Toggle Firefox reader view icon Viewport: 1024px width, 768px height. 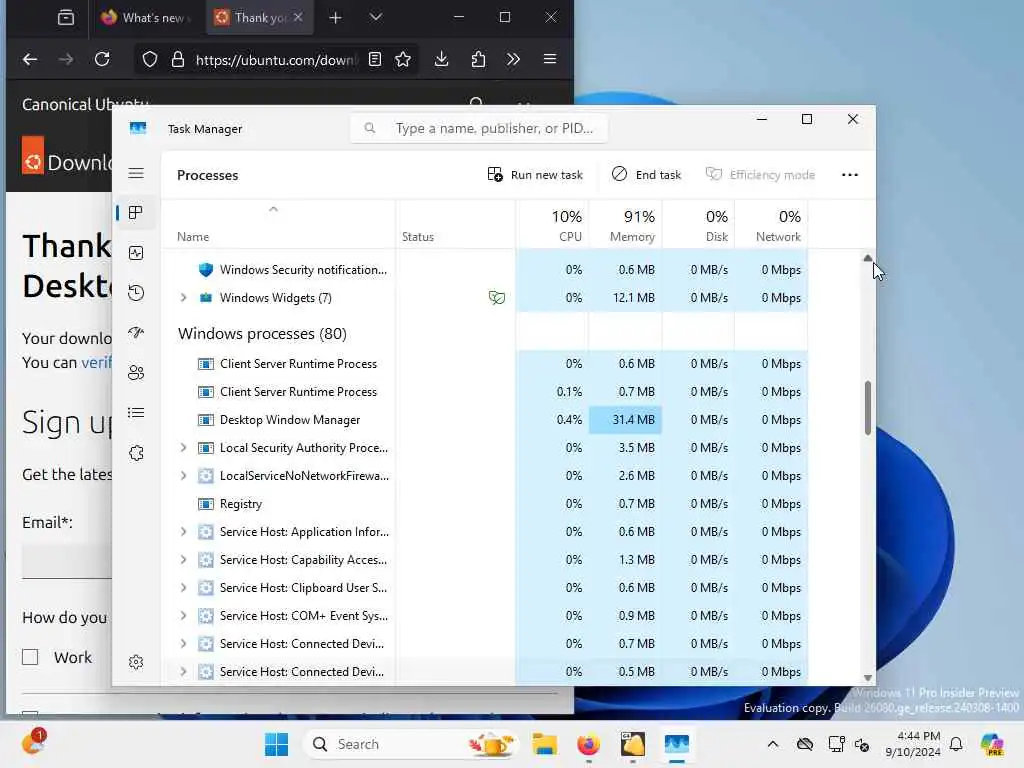tap(374, 59)
